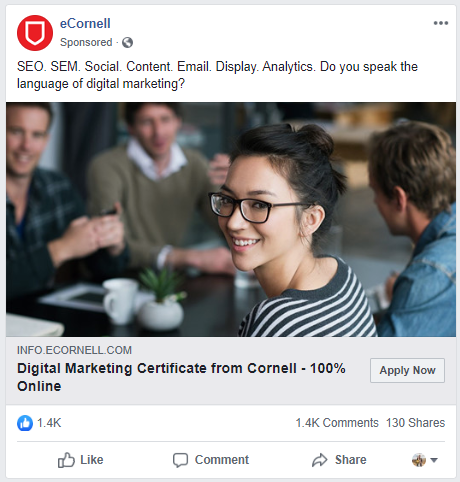Click the blue thumbs-up reaction icon
The width and height of the screenshot is (460, 482).
coord(25,423)
